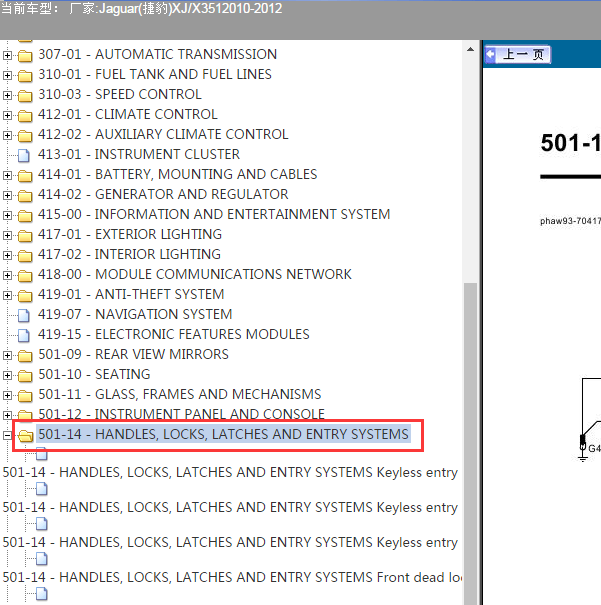Expand the 501-09 Rear View Mirrors node

(7, 355)
